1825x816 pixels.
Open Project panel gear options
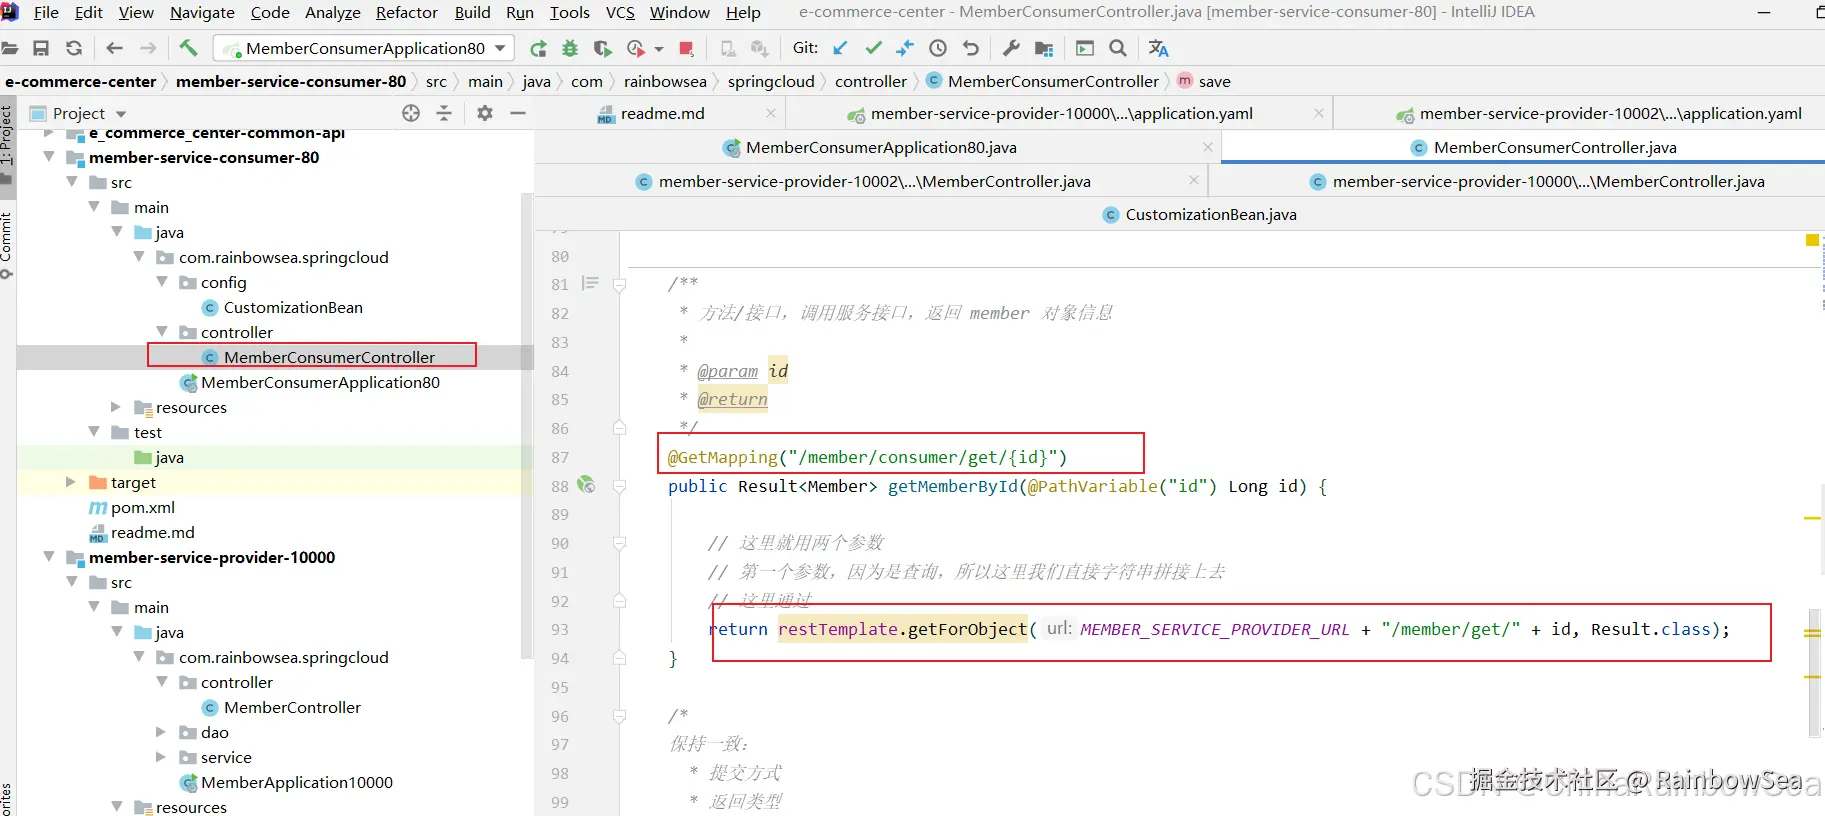[x=485, y=113]
